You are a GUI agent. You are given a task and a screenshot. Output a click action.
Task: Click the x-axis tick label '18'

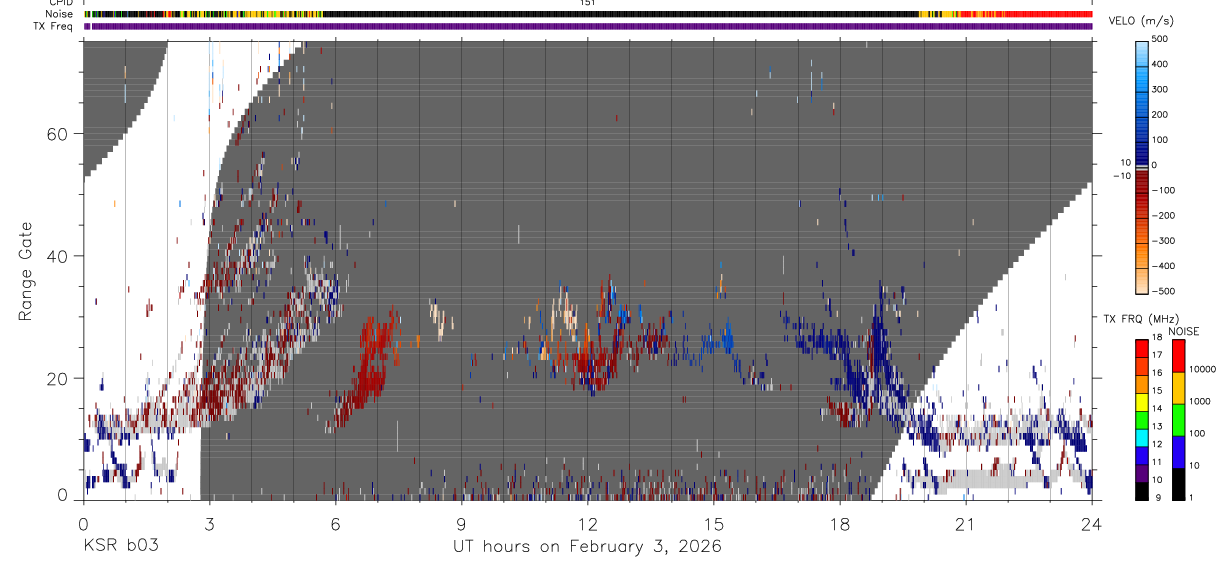pyautogui.click(x=840, y=524)
